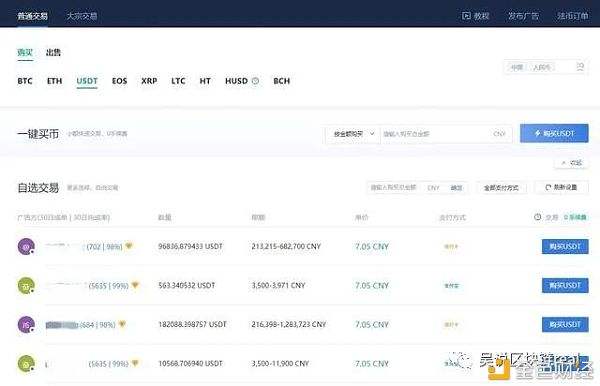Choose the EOS coin tab
The height and width of the screenshot is (386, 600).
[119, 81]
